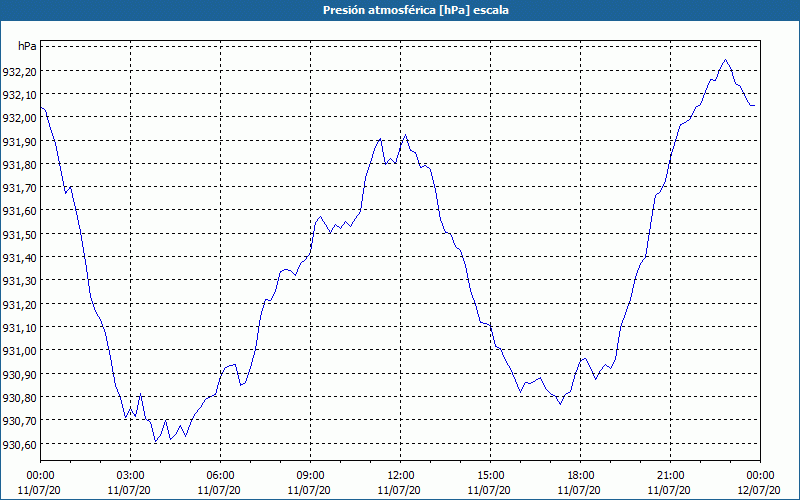The image size is (800, 500).
Task: Click the 12:00 time axis label
Action: point(401,476)
